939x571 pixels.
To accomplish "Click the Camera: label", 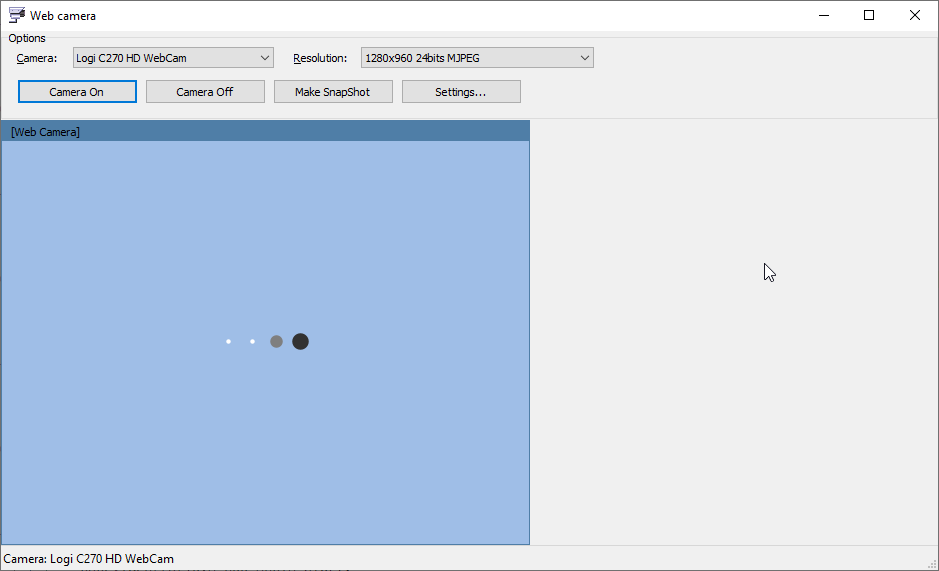I will 37,58.
